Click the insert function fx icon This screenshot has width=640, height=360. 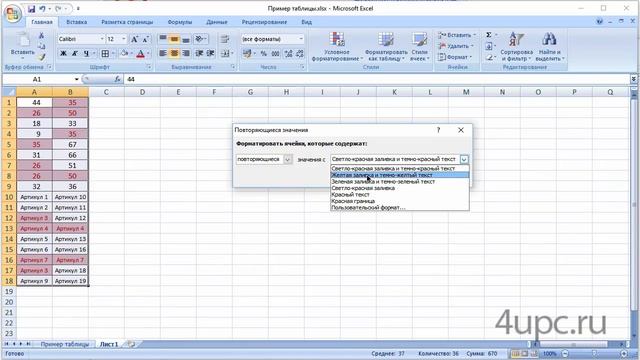(117, 79)
